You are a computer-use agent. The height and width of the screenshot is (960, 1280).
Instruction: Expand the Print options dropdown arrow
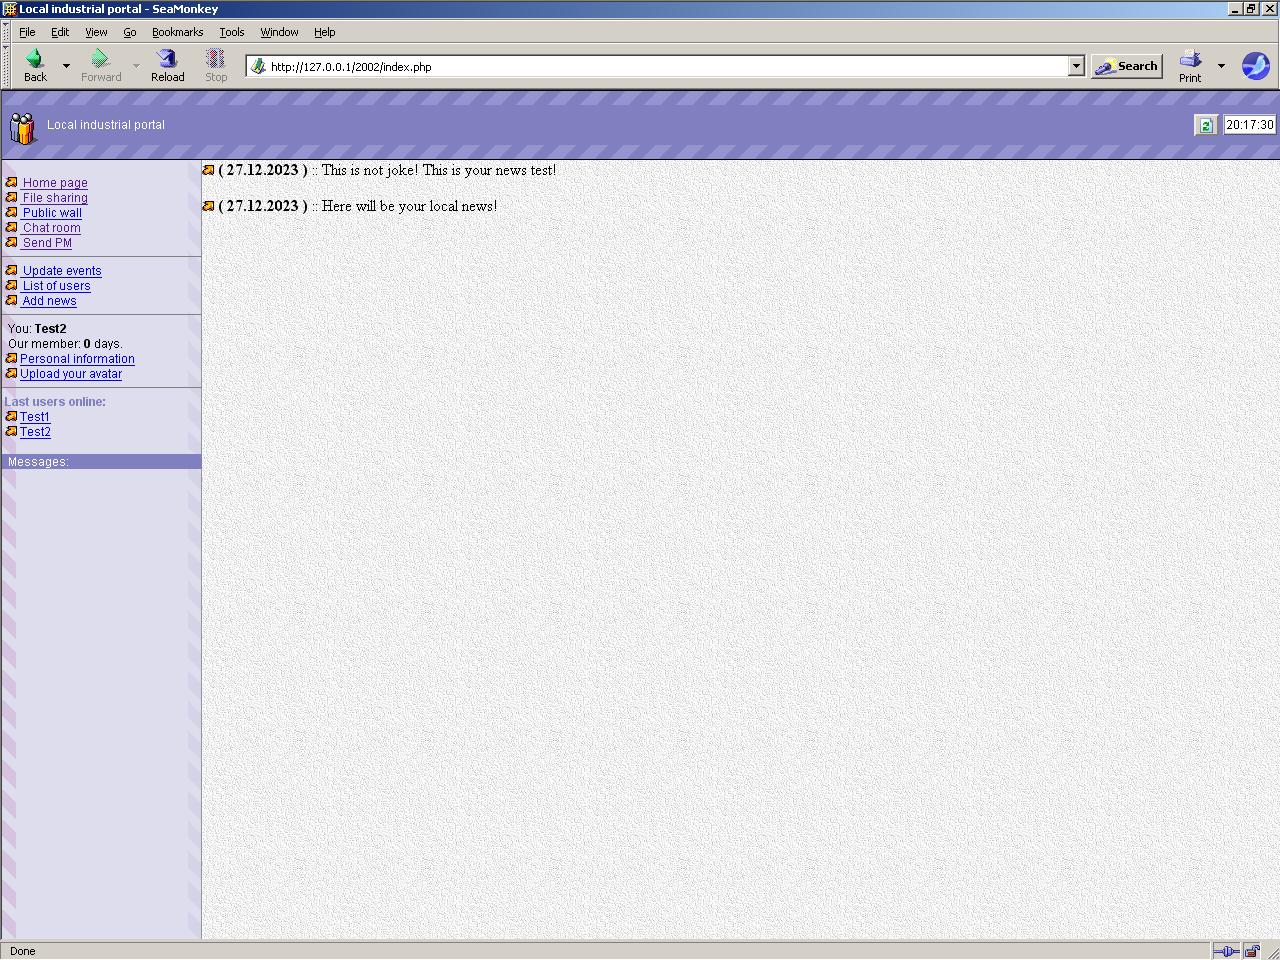pos(1221,66)
